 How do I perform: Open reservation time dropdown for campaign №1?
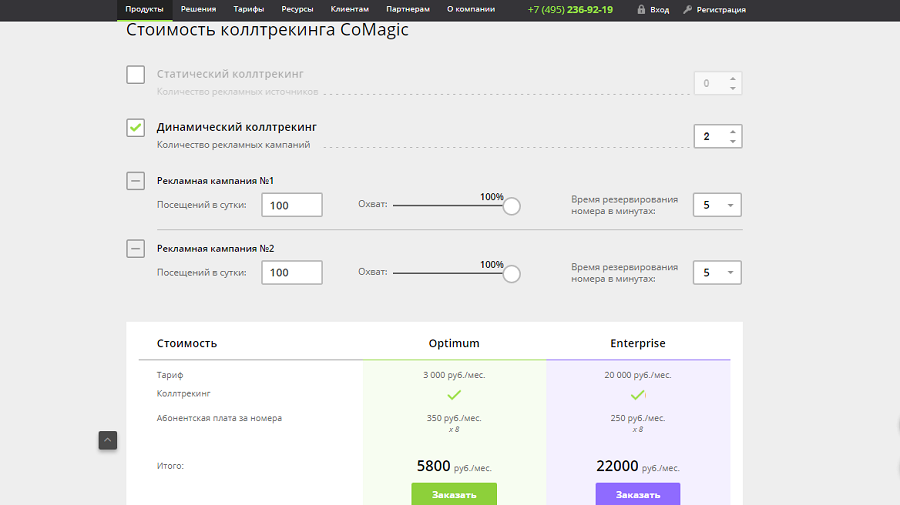pyautogui.click(x=717, y=205)
